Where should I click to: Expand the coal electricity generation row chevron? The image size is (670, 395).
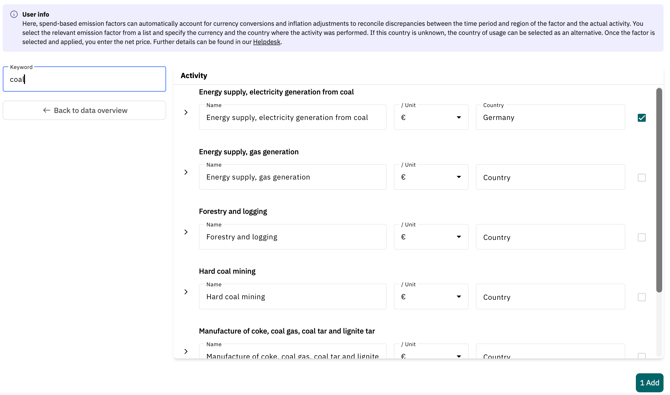point(186,112)
